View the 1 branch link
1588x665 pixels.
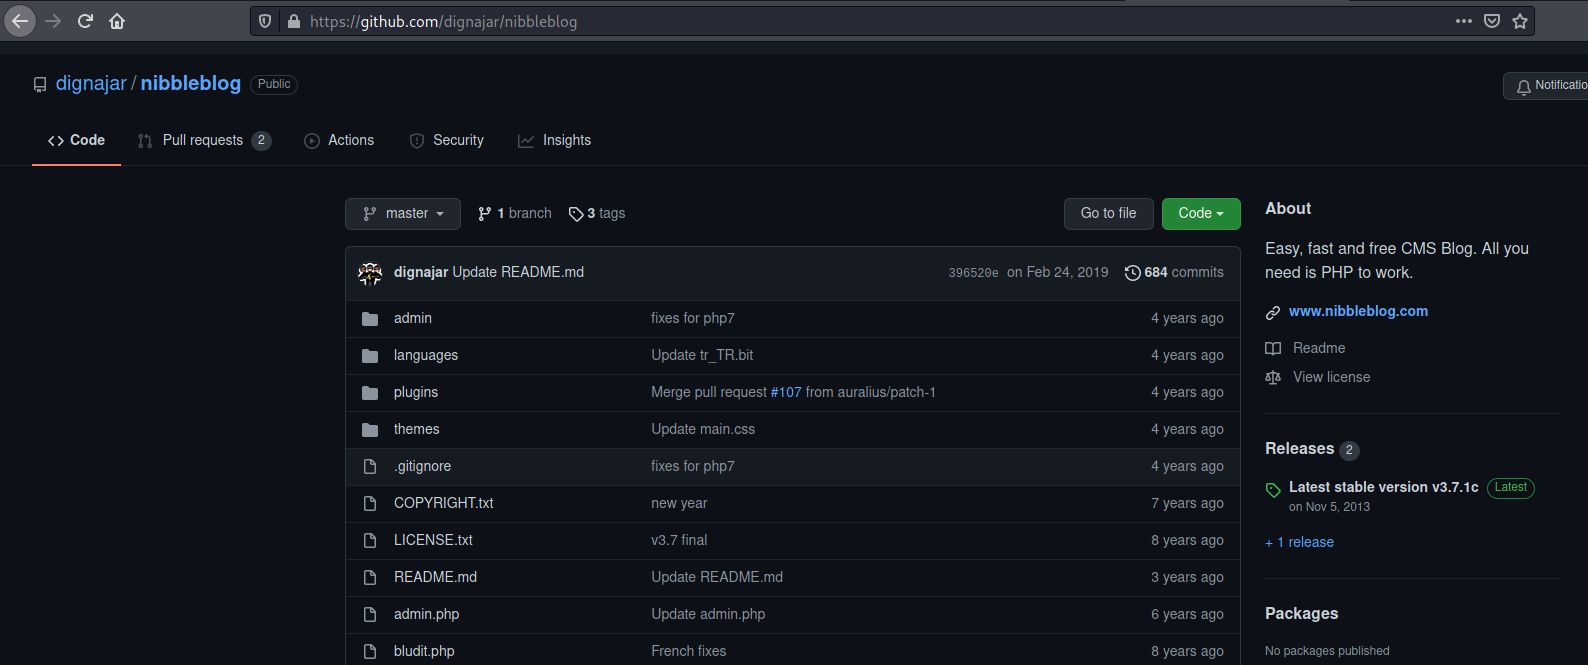(x=514, y=214)
